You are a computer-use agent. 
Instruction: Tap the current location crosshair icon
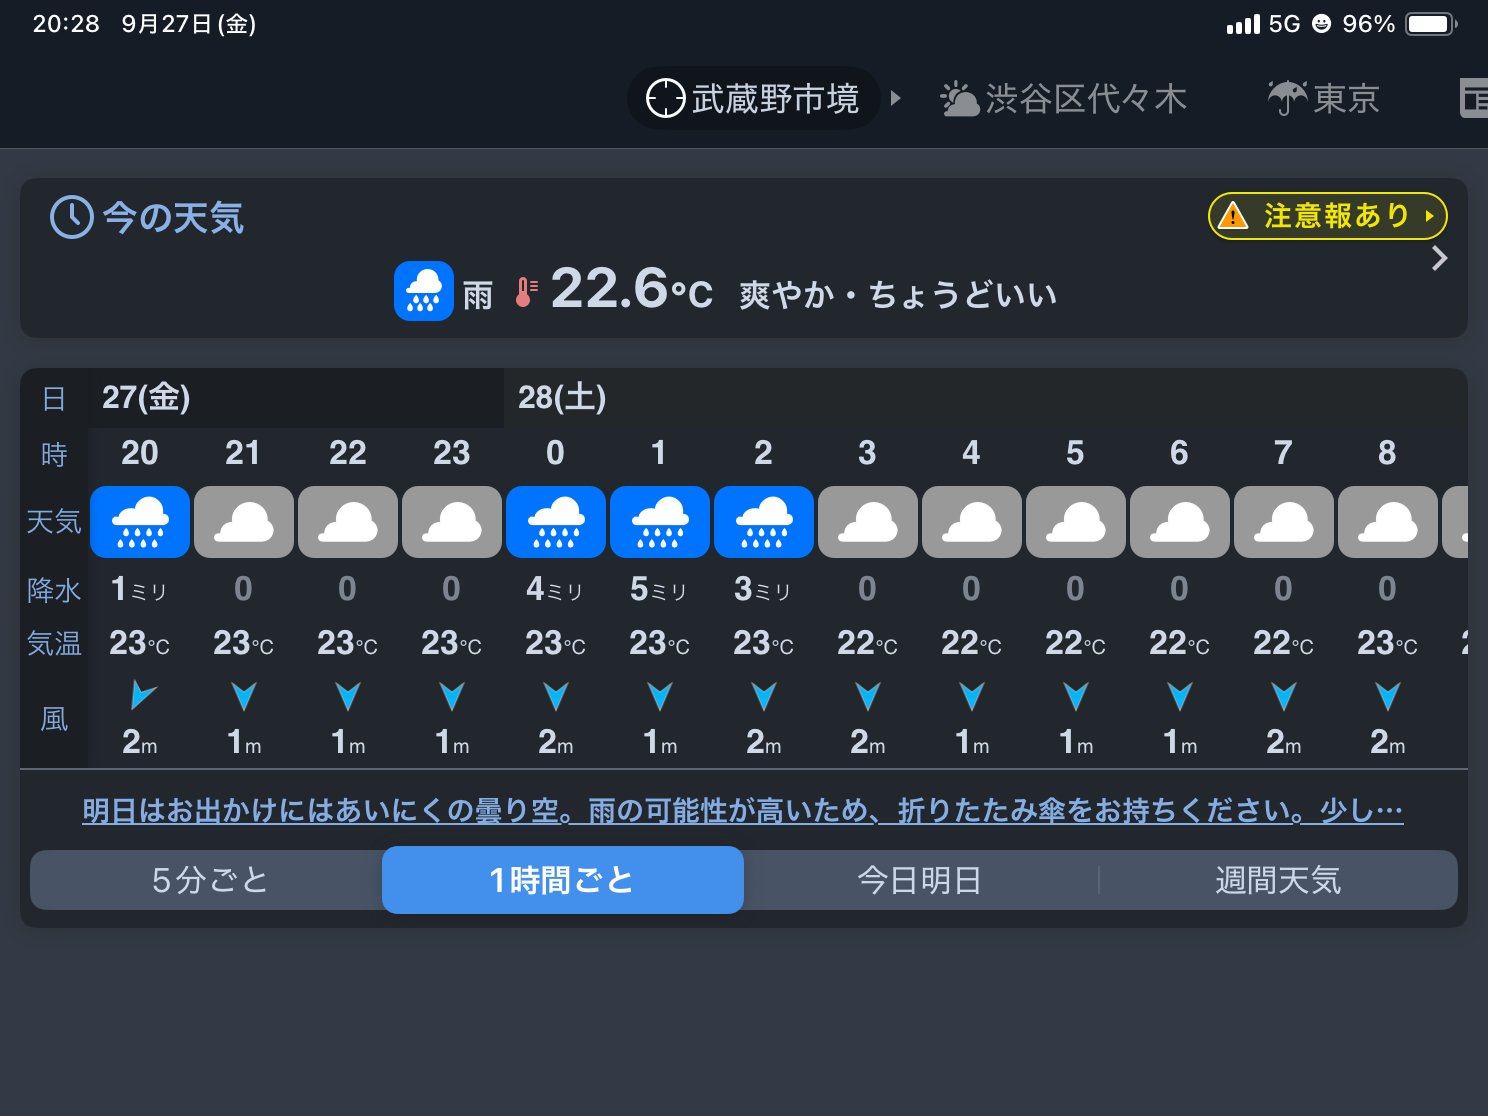[665, 98]
